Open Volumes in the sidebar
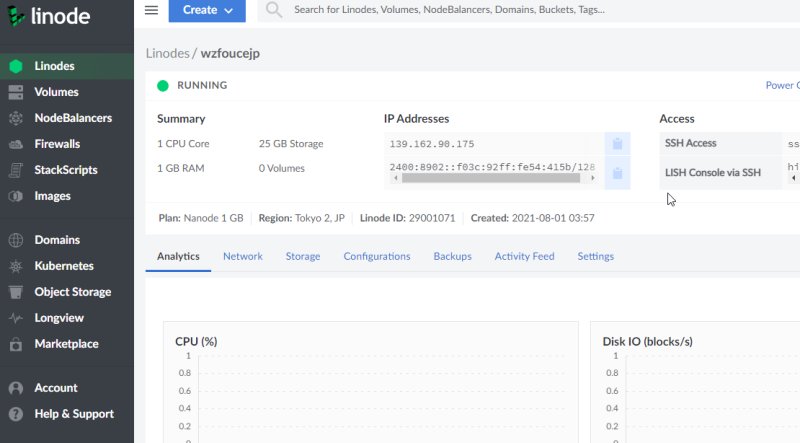800x443 pixels. pos(67,92)
